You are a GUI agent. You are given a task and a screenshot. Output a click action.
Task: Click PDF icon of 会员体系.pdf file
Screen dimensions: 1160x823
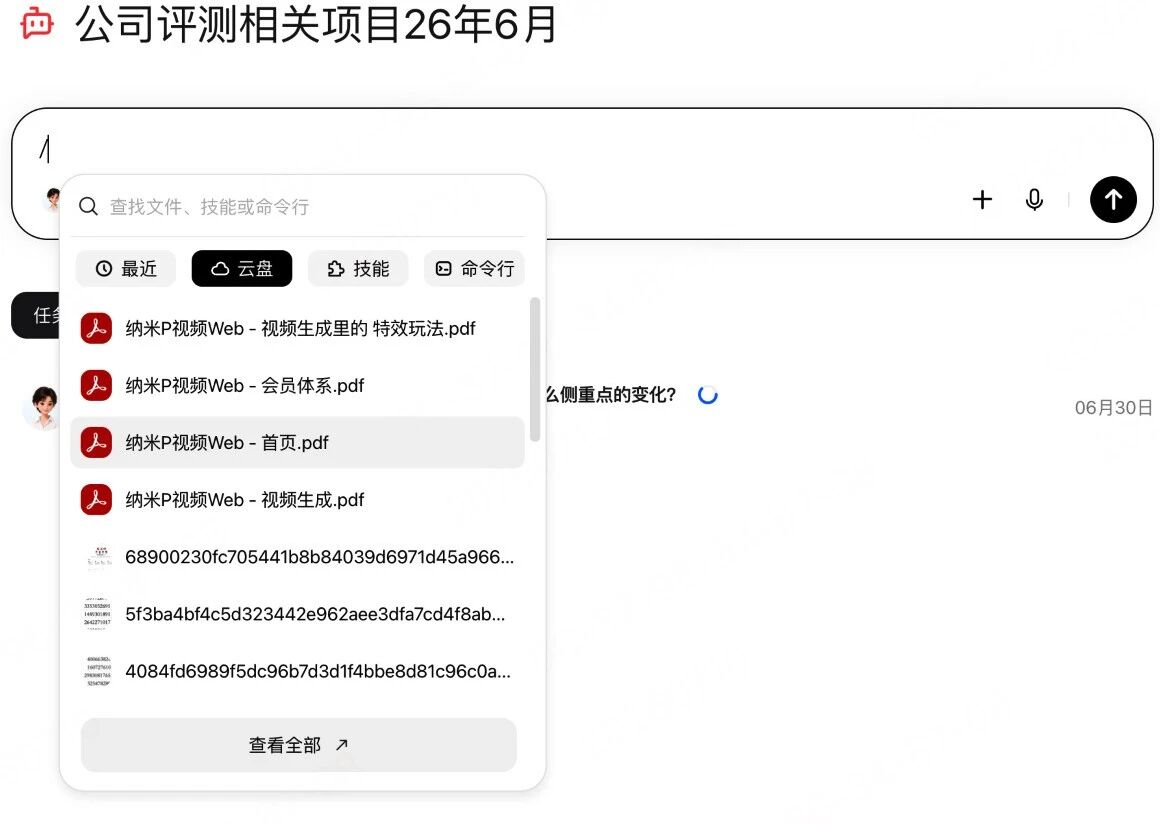pos(96,386)
